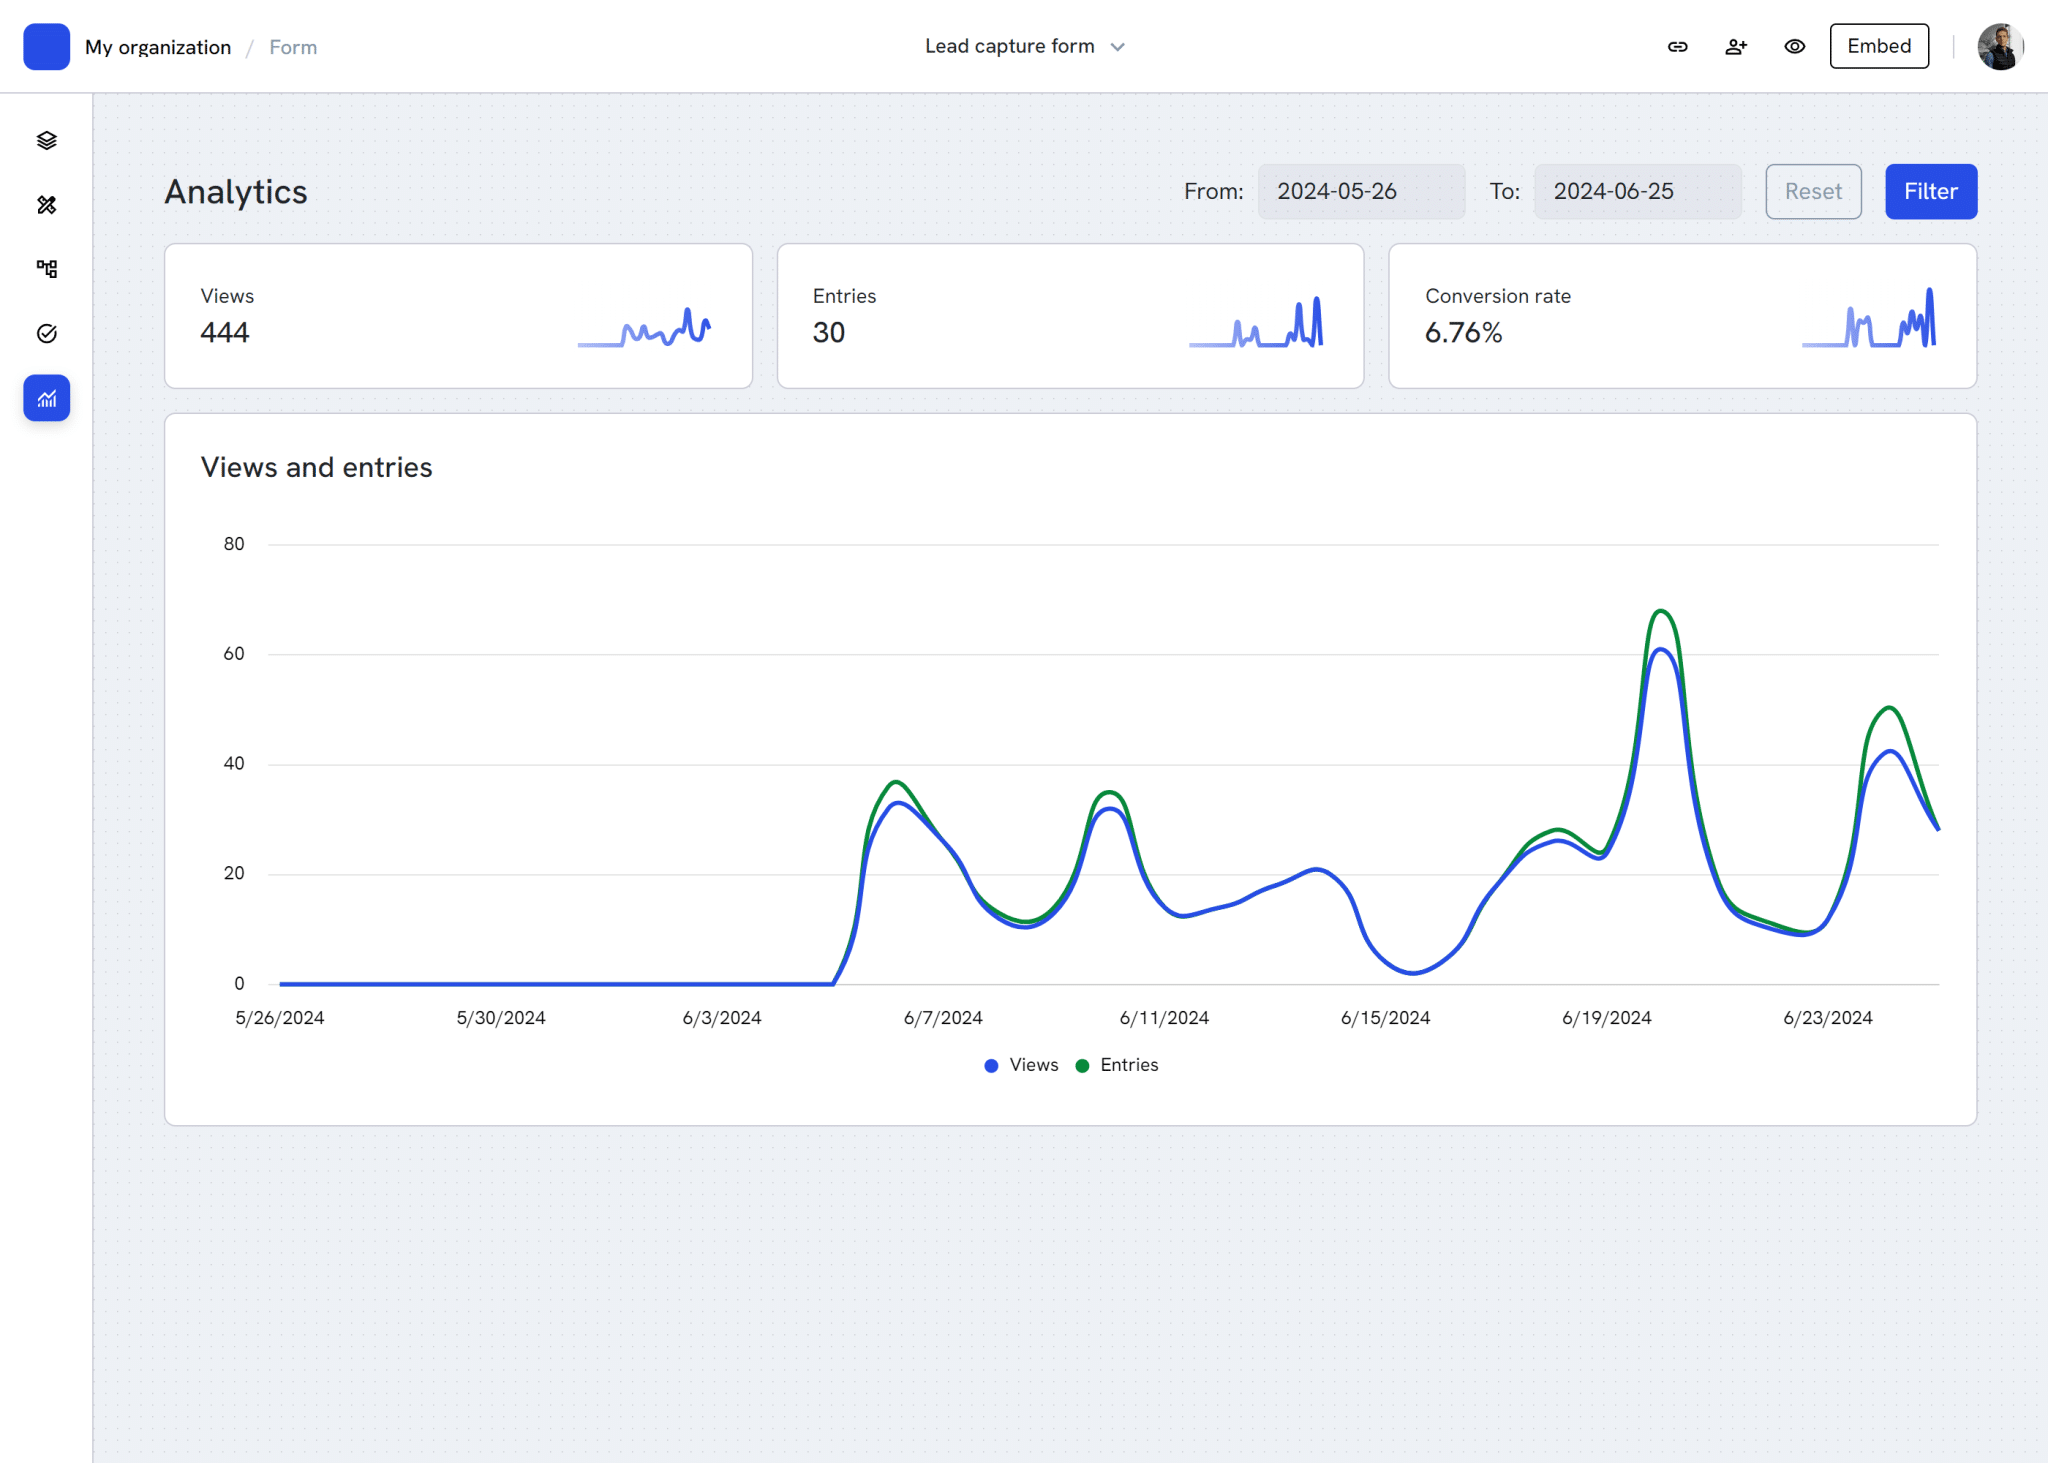This screenshot has height=1463, width=2048.
Task: Toggle the Entries series in legend
Action: tap(1118, 1065)
